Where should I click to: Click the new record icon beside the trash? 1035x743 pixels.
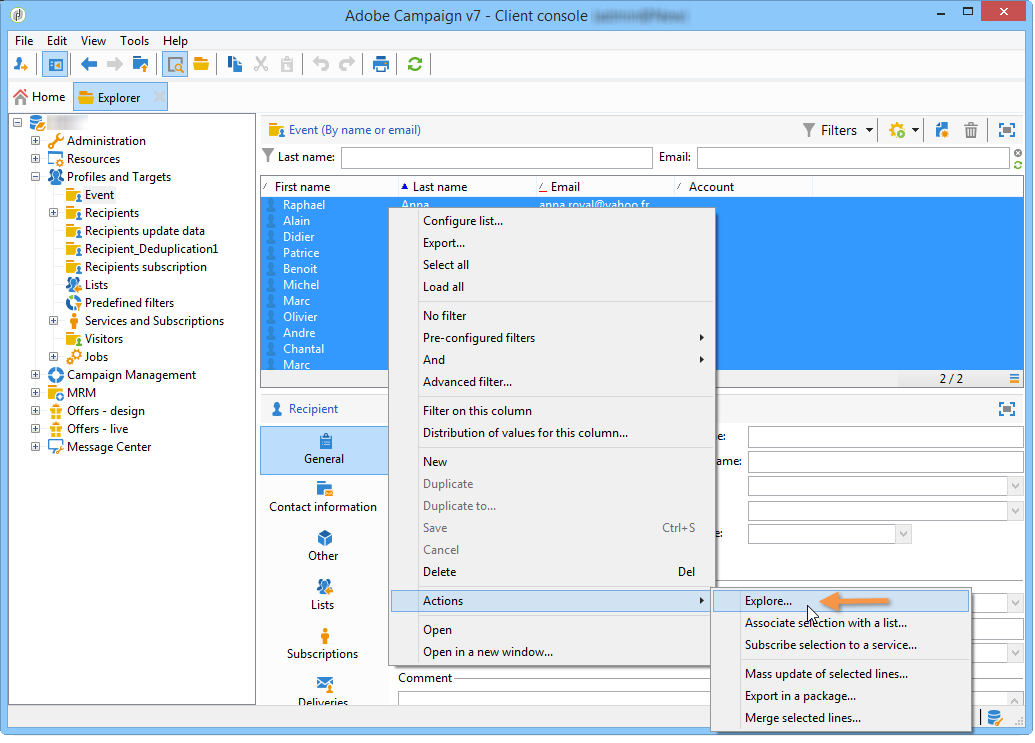point(942,130)
